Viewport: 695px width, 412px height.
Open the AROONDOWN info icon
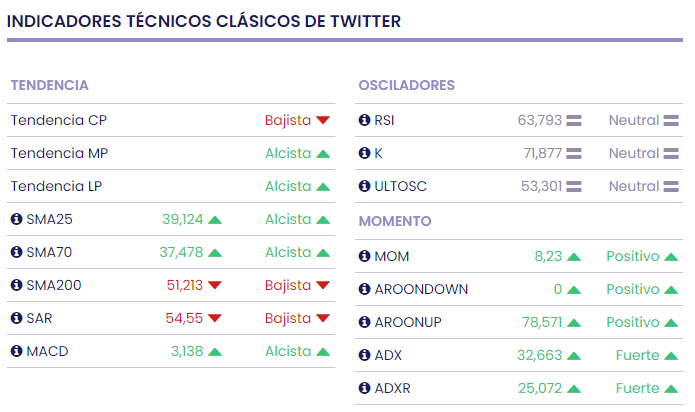tap(364, 289)
